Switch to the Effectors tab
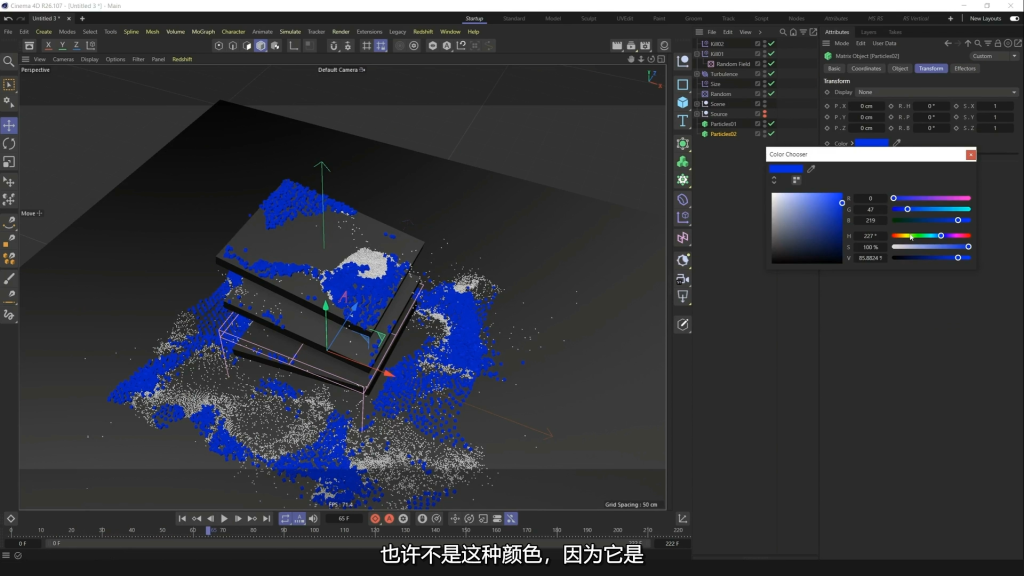Screen dimensions: 1024x576 pyautogui.click(x=964, y=69)
